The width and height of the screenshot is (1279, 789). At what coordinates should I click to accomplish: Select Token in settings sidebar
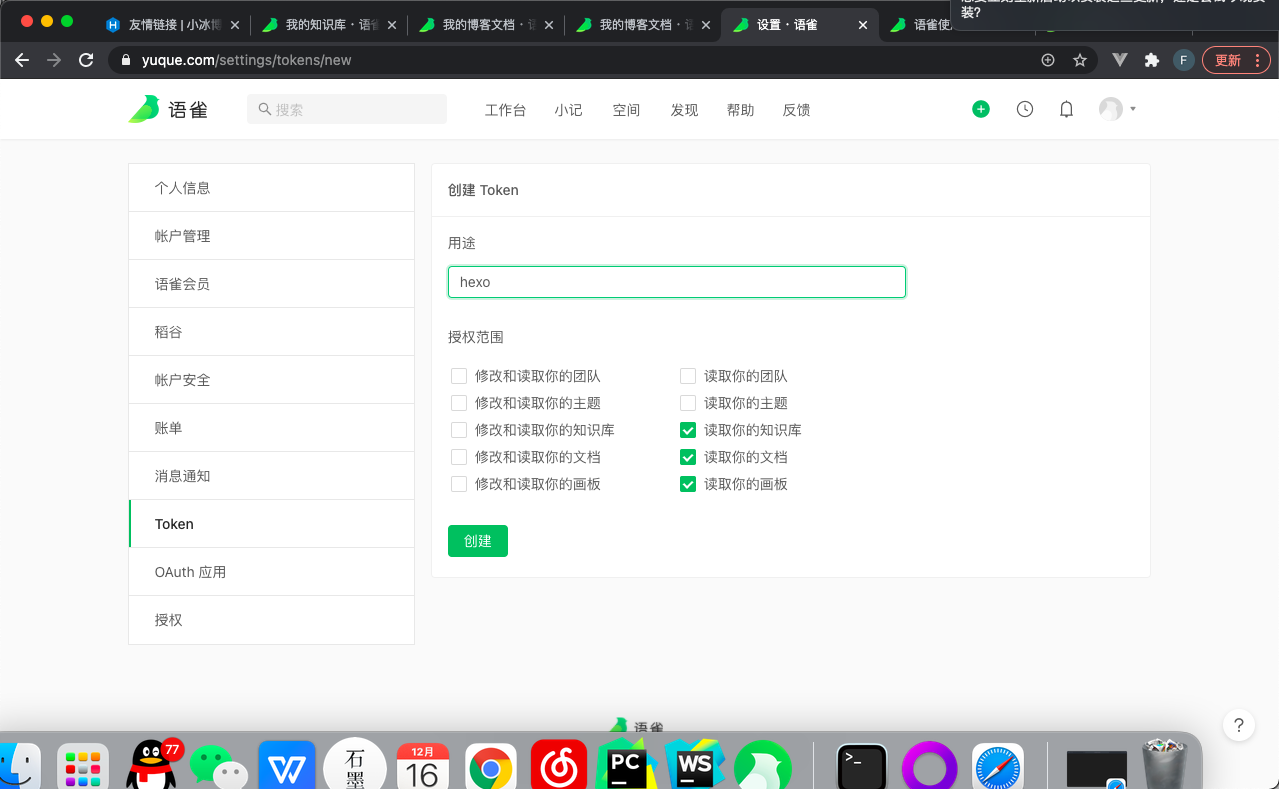pos(271,524)
